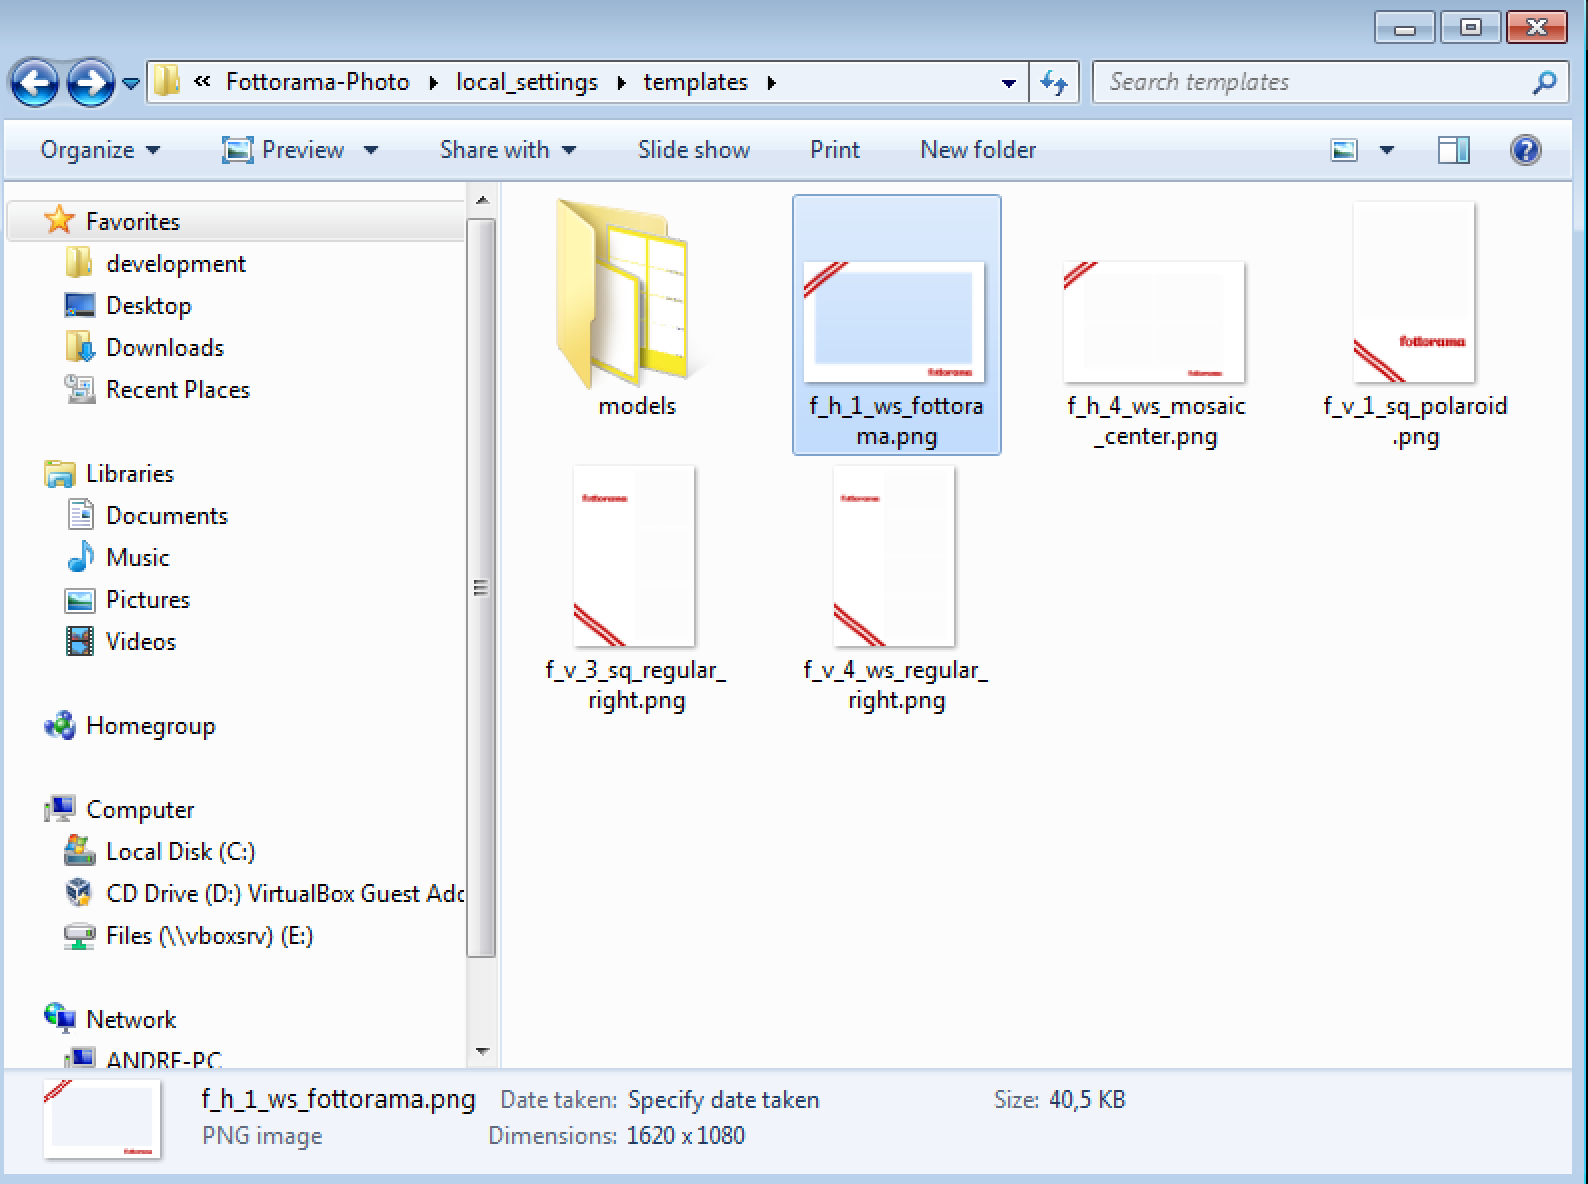Screen dimensions: 1588x1184
Task: Start the Slide show
Action: tap(693, 150)
